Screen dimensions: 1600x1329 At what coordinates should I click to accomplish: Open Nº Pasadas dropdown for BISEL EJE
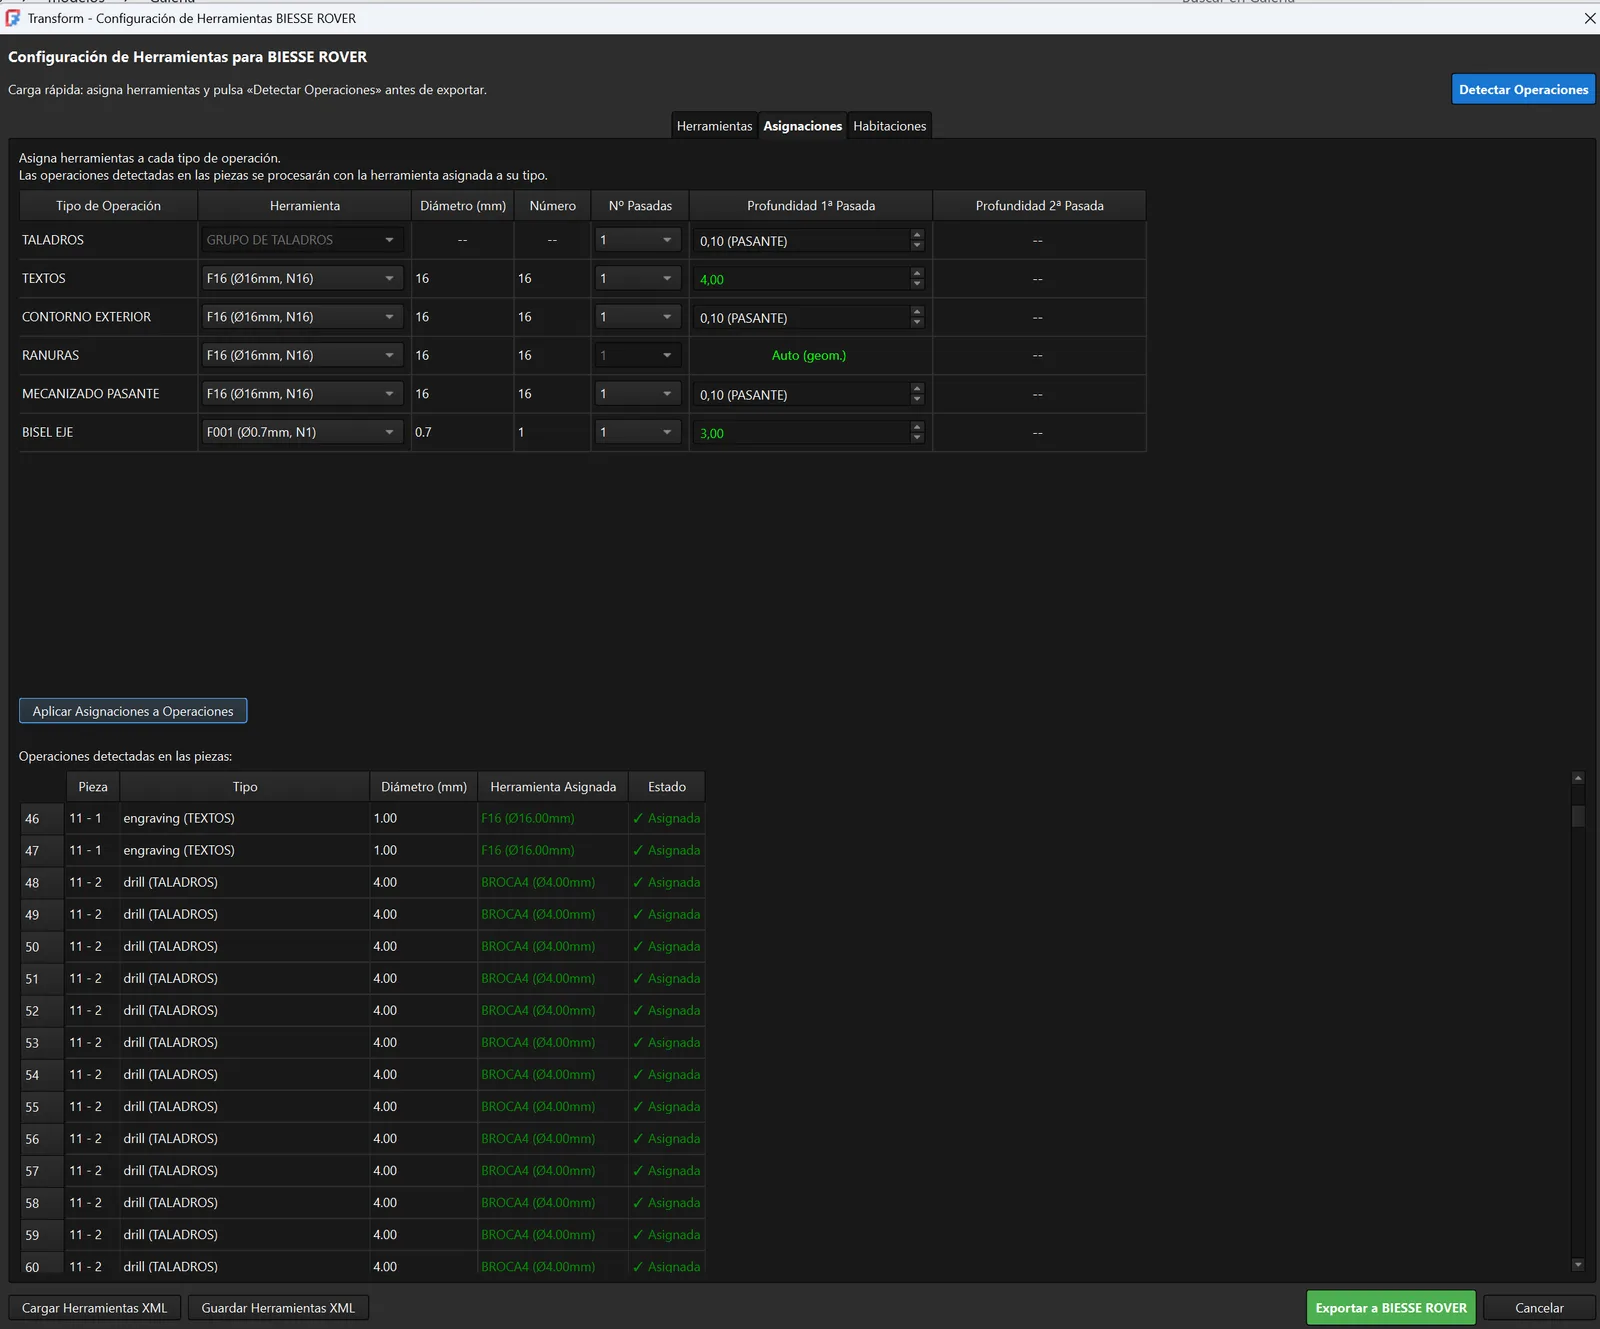coord(638,432)
